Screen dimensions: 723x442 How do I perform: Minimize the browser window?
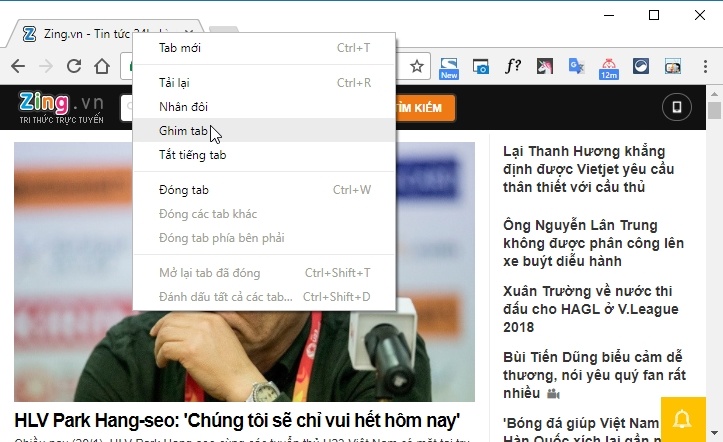tap(609, 15)
